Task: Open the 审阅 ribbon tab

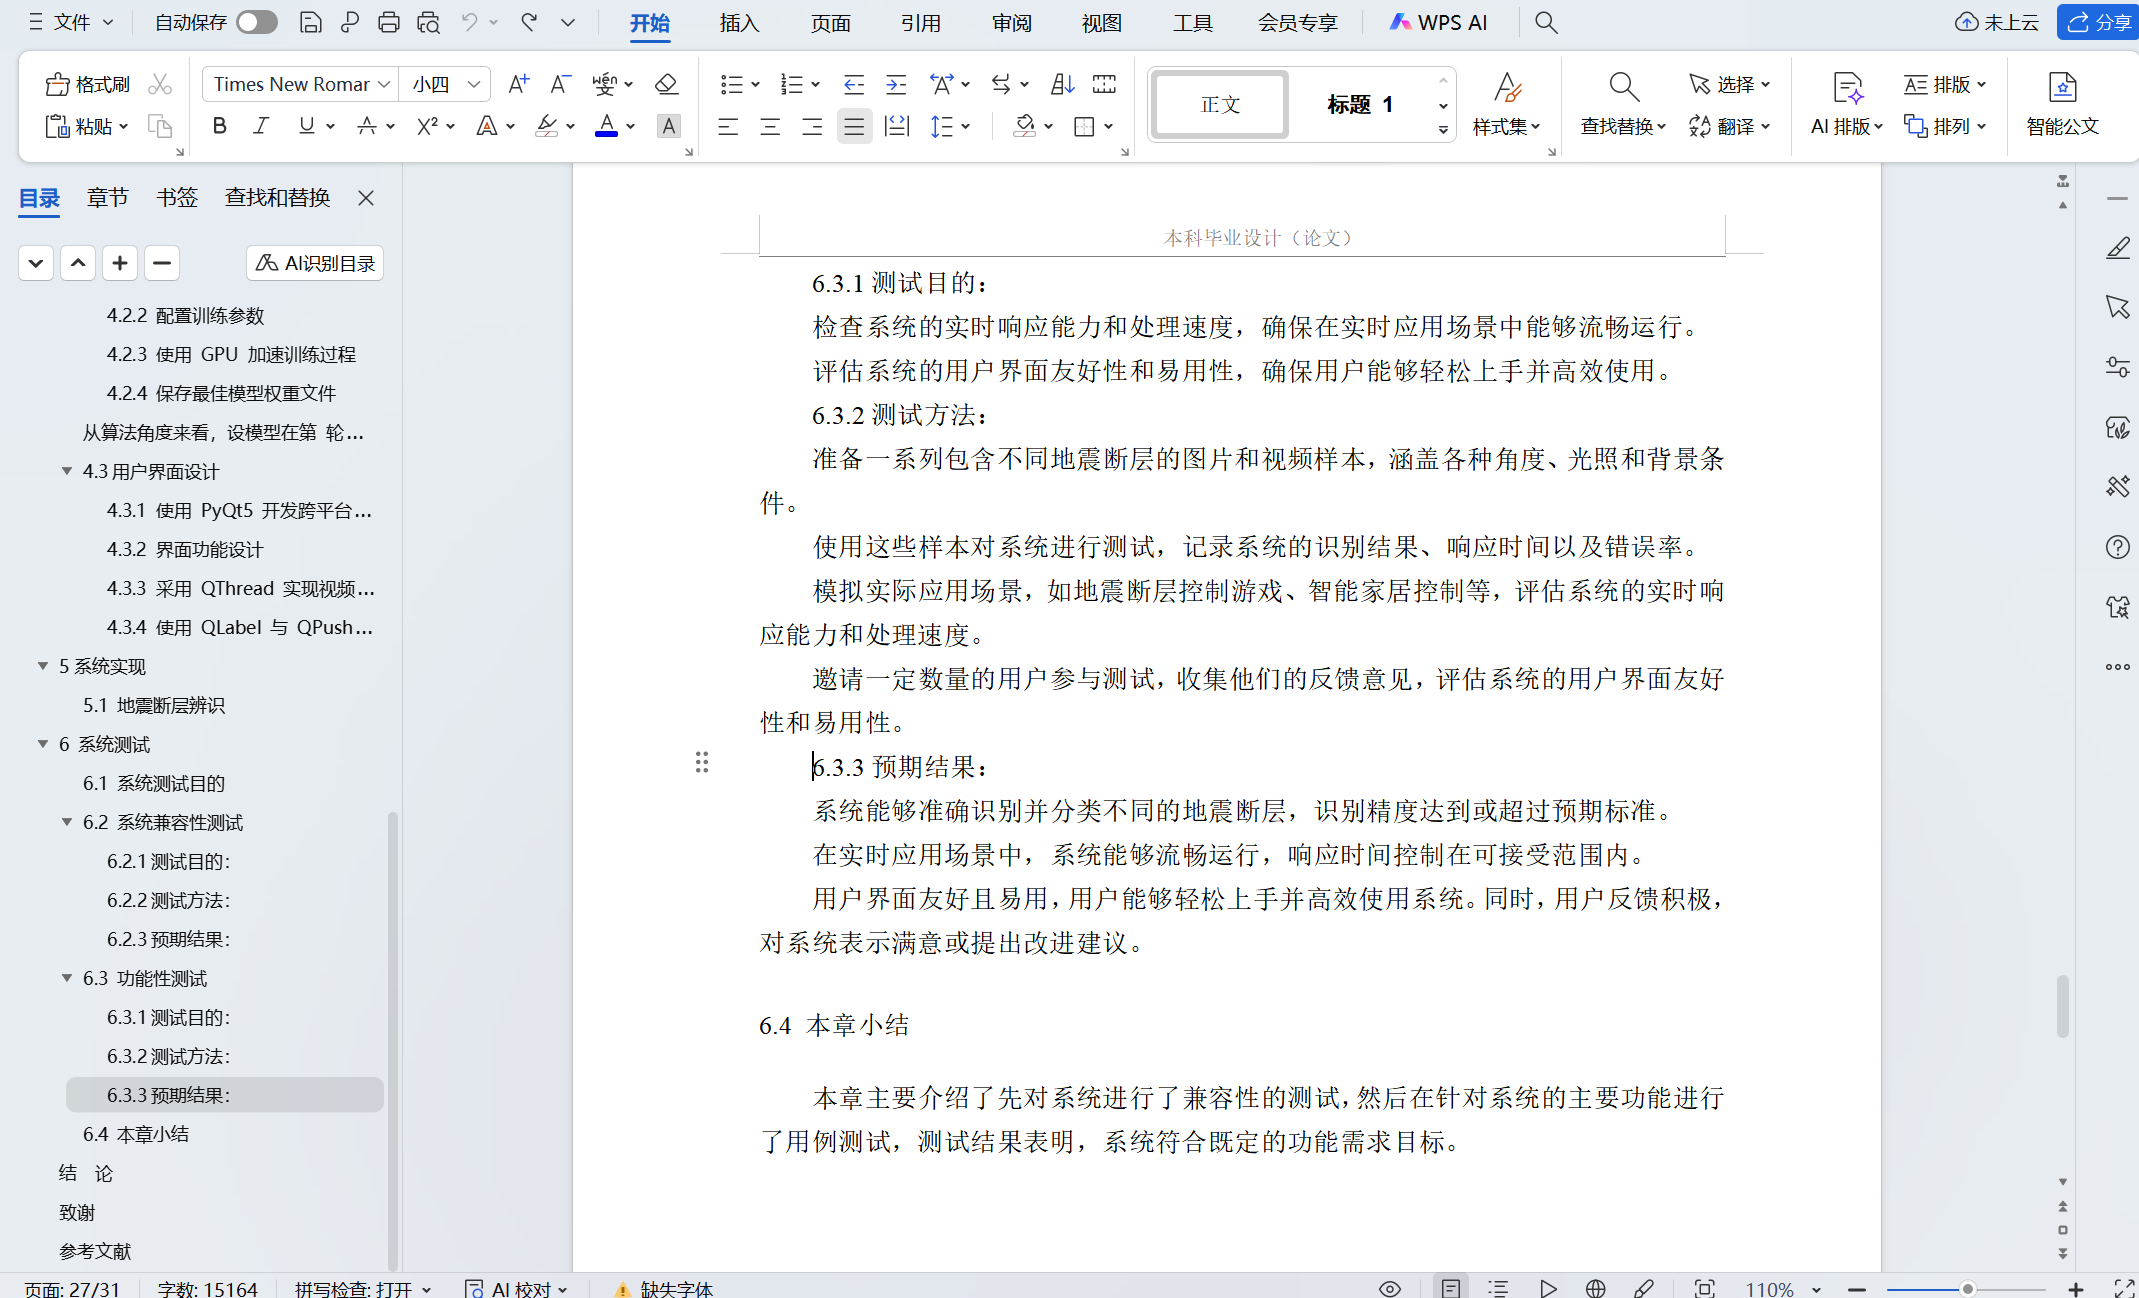Action: pyautogui.click(x=1012, y=22)
